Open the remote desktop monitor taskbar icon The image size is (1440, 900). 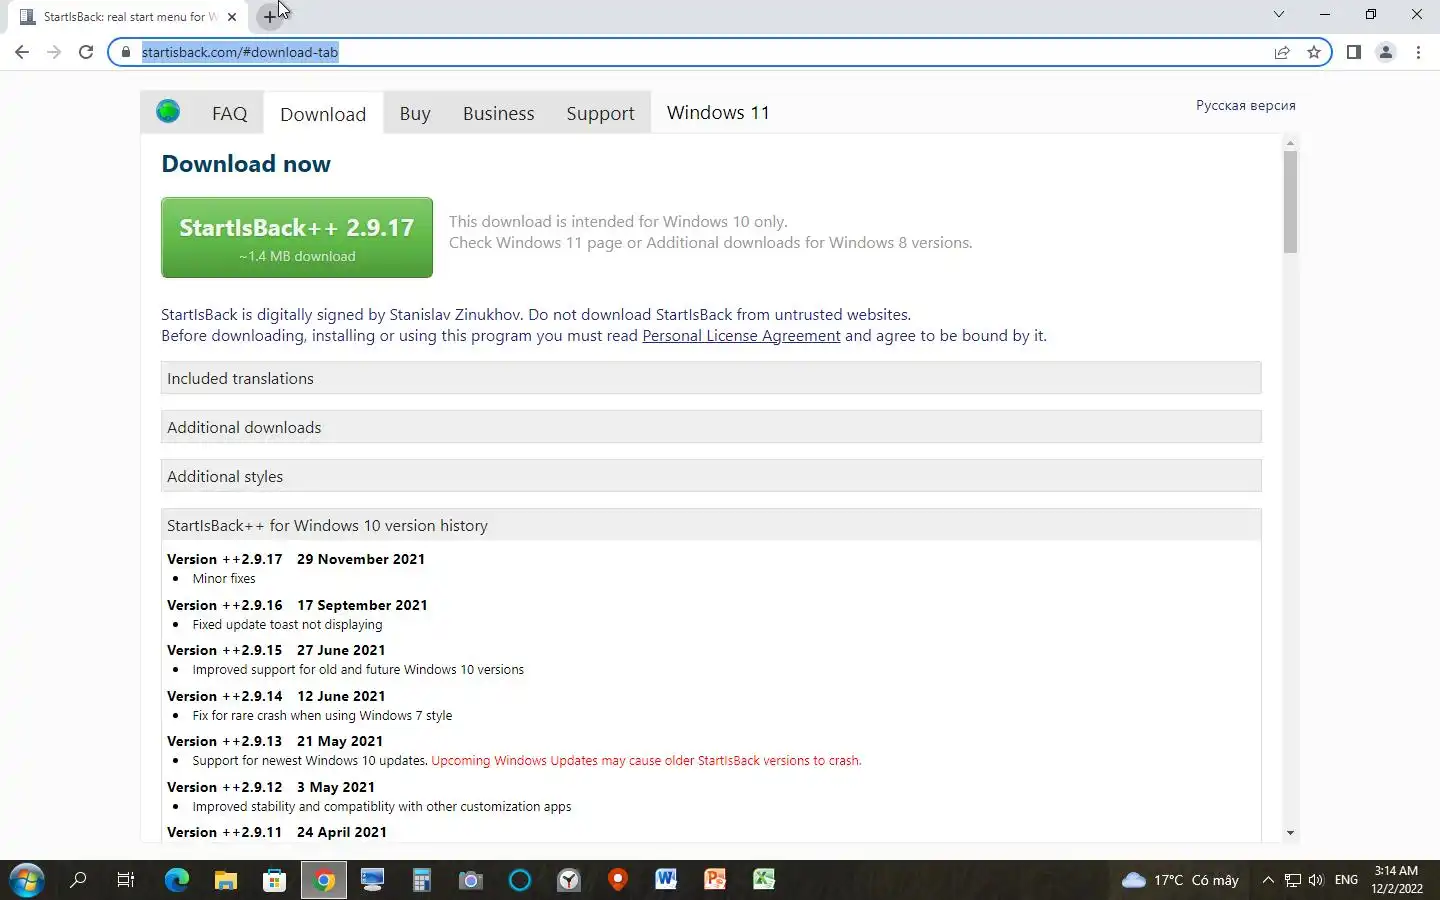click(x=373, y=880)
